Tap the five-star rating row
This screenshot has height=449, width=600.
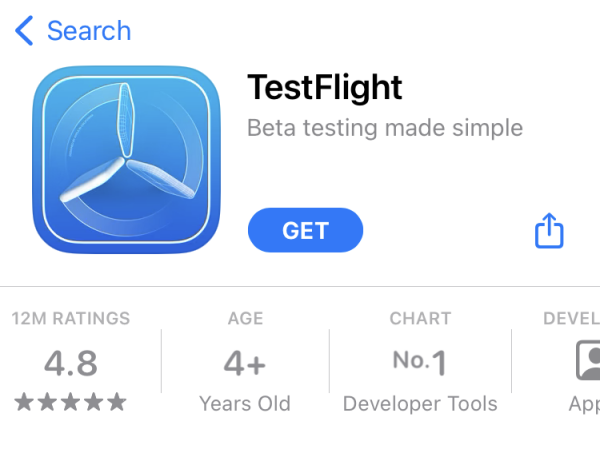(70, 402)
